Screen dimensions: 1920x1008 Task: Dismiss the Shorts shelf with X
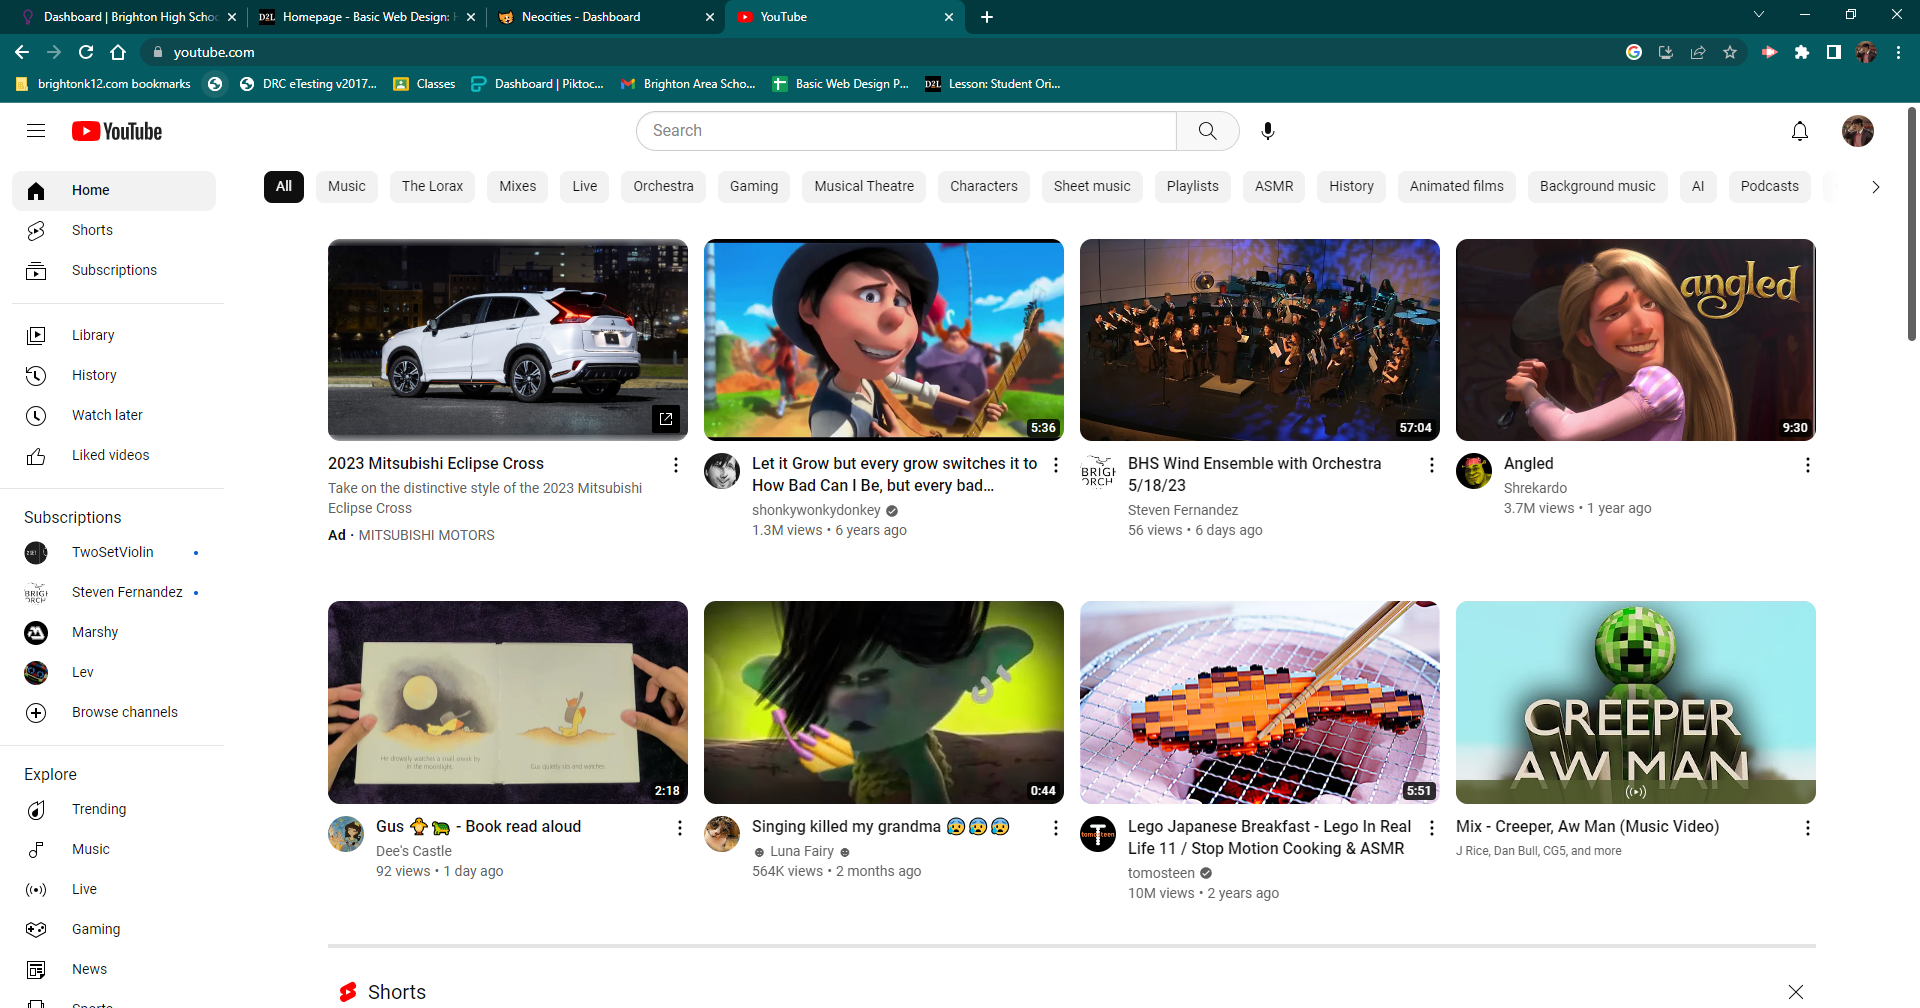pyautogui.click(x=1796, y=992)
